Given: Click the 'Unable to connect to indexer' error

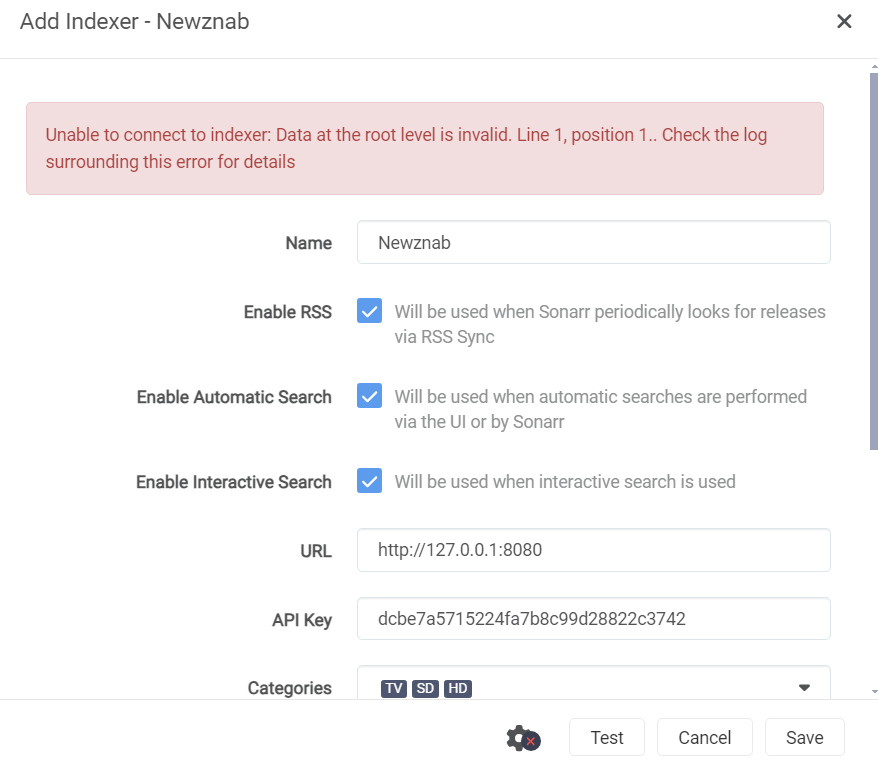Looking at the screenshot, I should [x=425, y=148].
